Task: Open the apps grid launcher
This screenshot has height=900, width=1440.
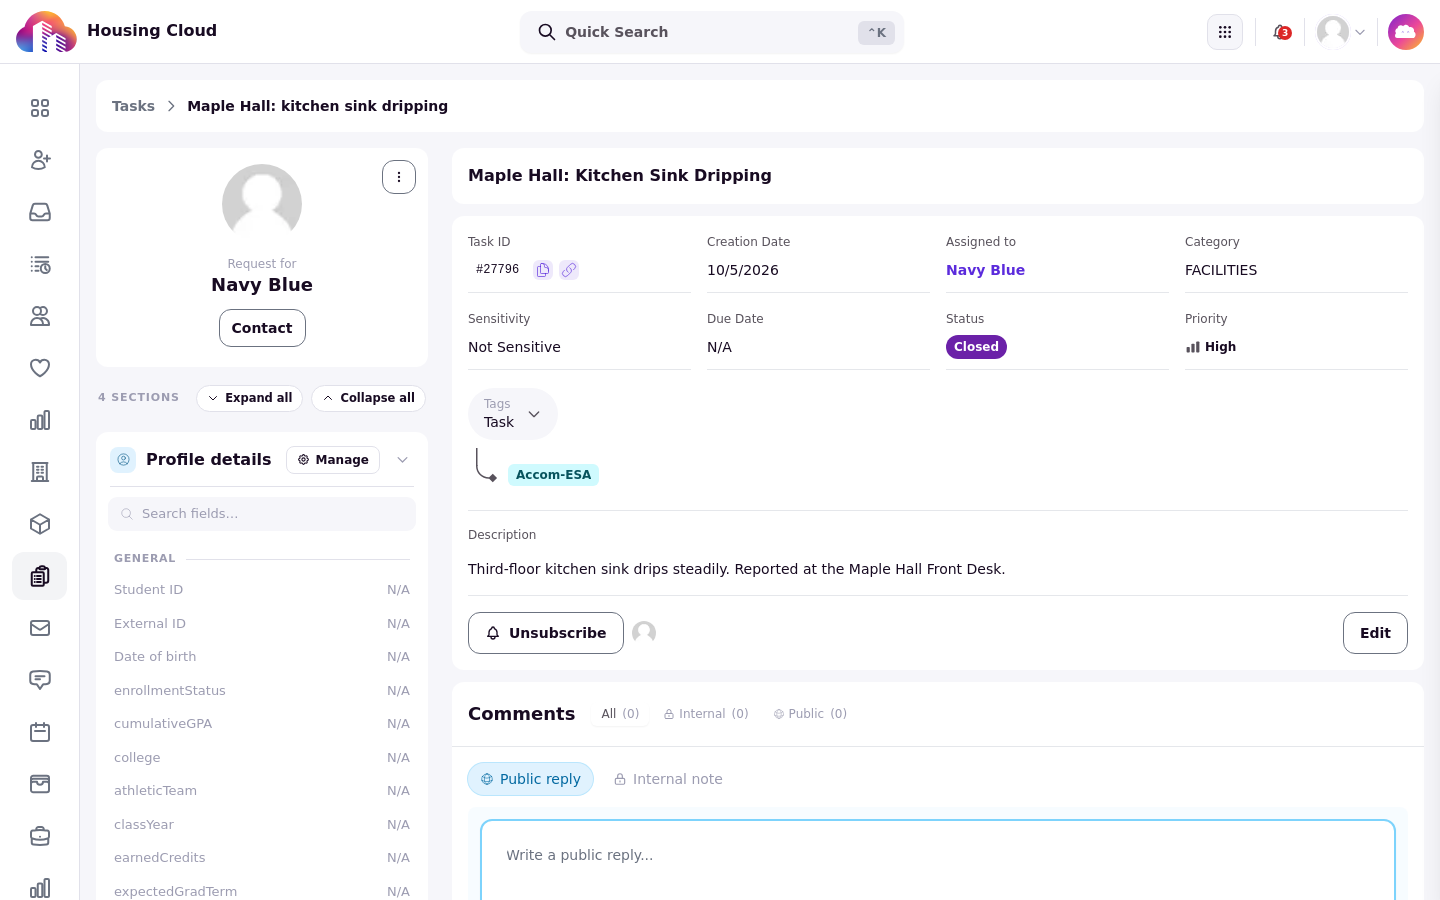Action: point(1225,32)
